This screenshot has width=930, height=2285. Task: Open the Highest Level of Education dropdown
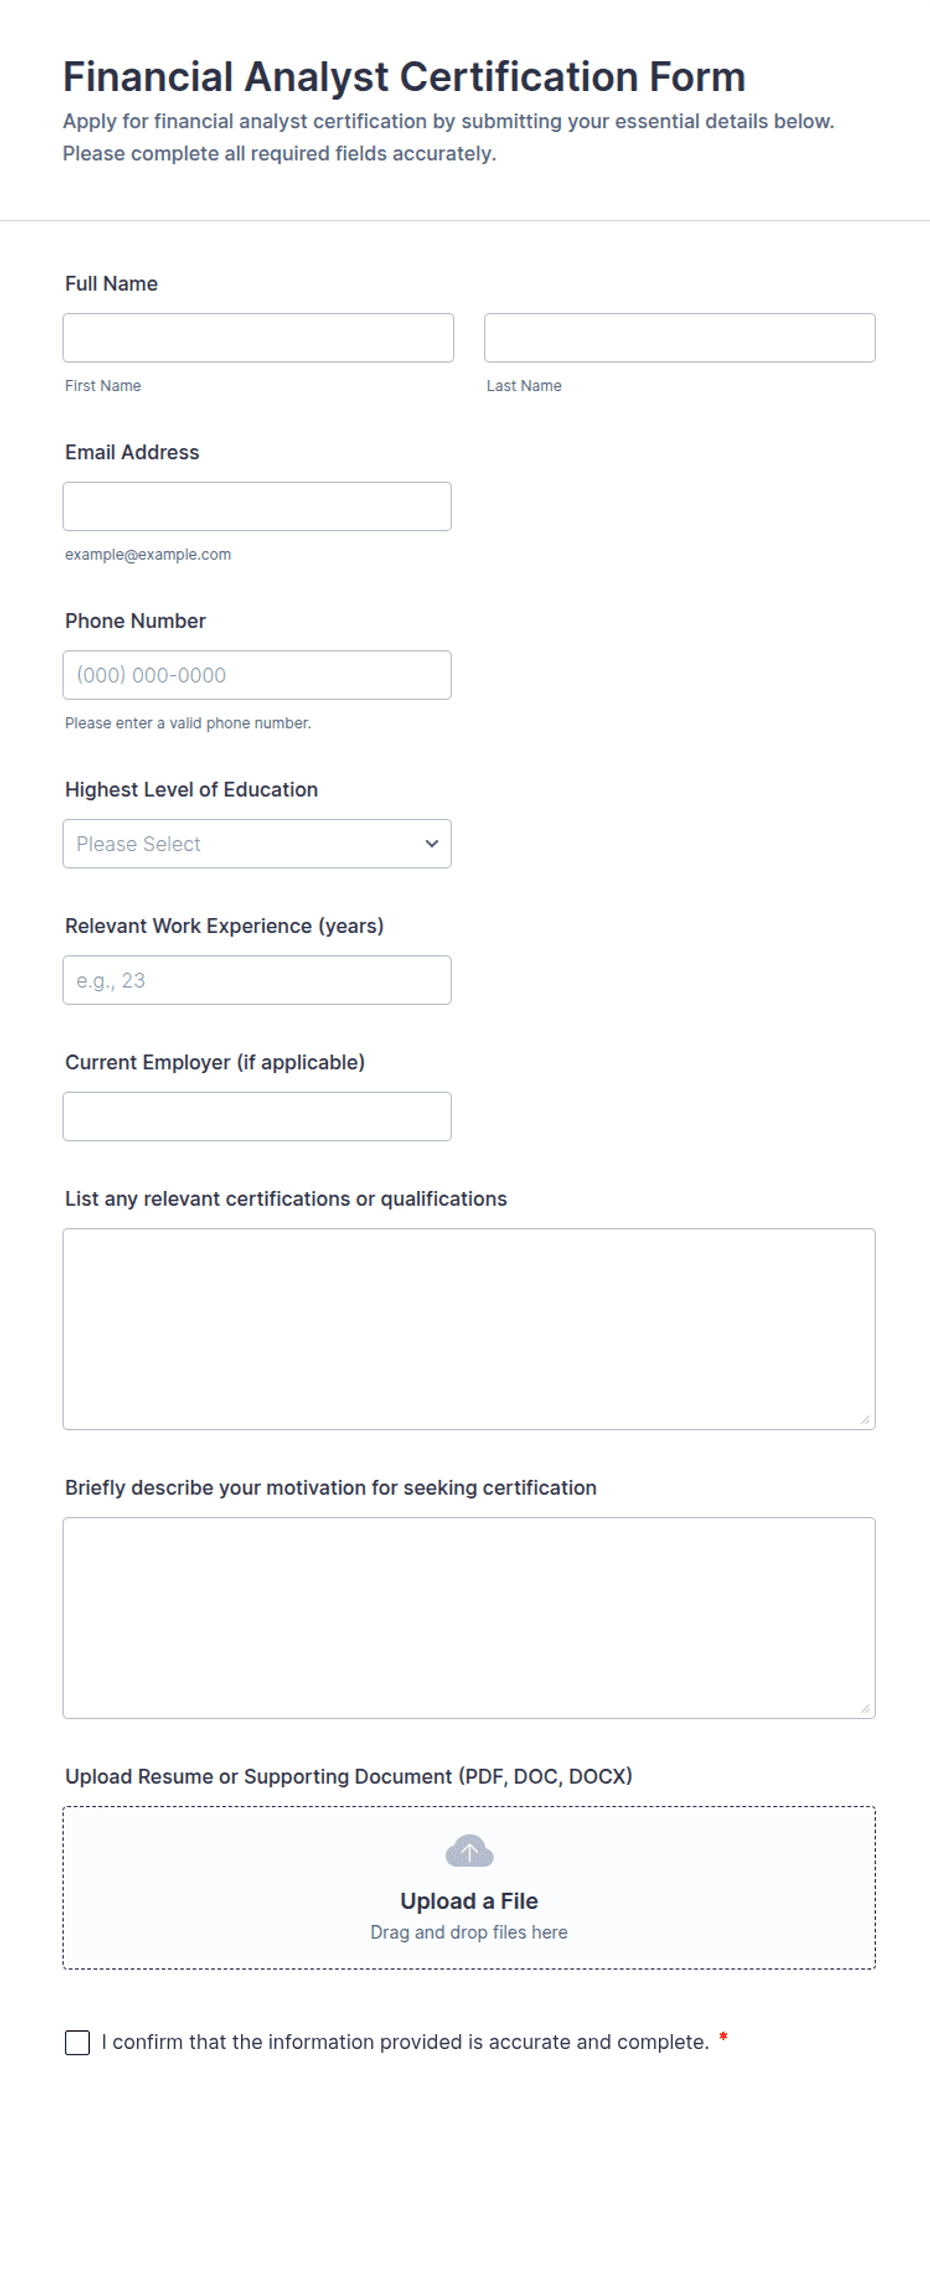coord(257,844)
